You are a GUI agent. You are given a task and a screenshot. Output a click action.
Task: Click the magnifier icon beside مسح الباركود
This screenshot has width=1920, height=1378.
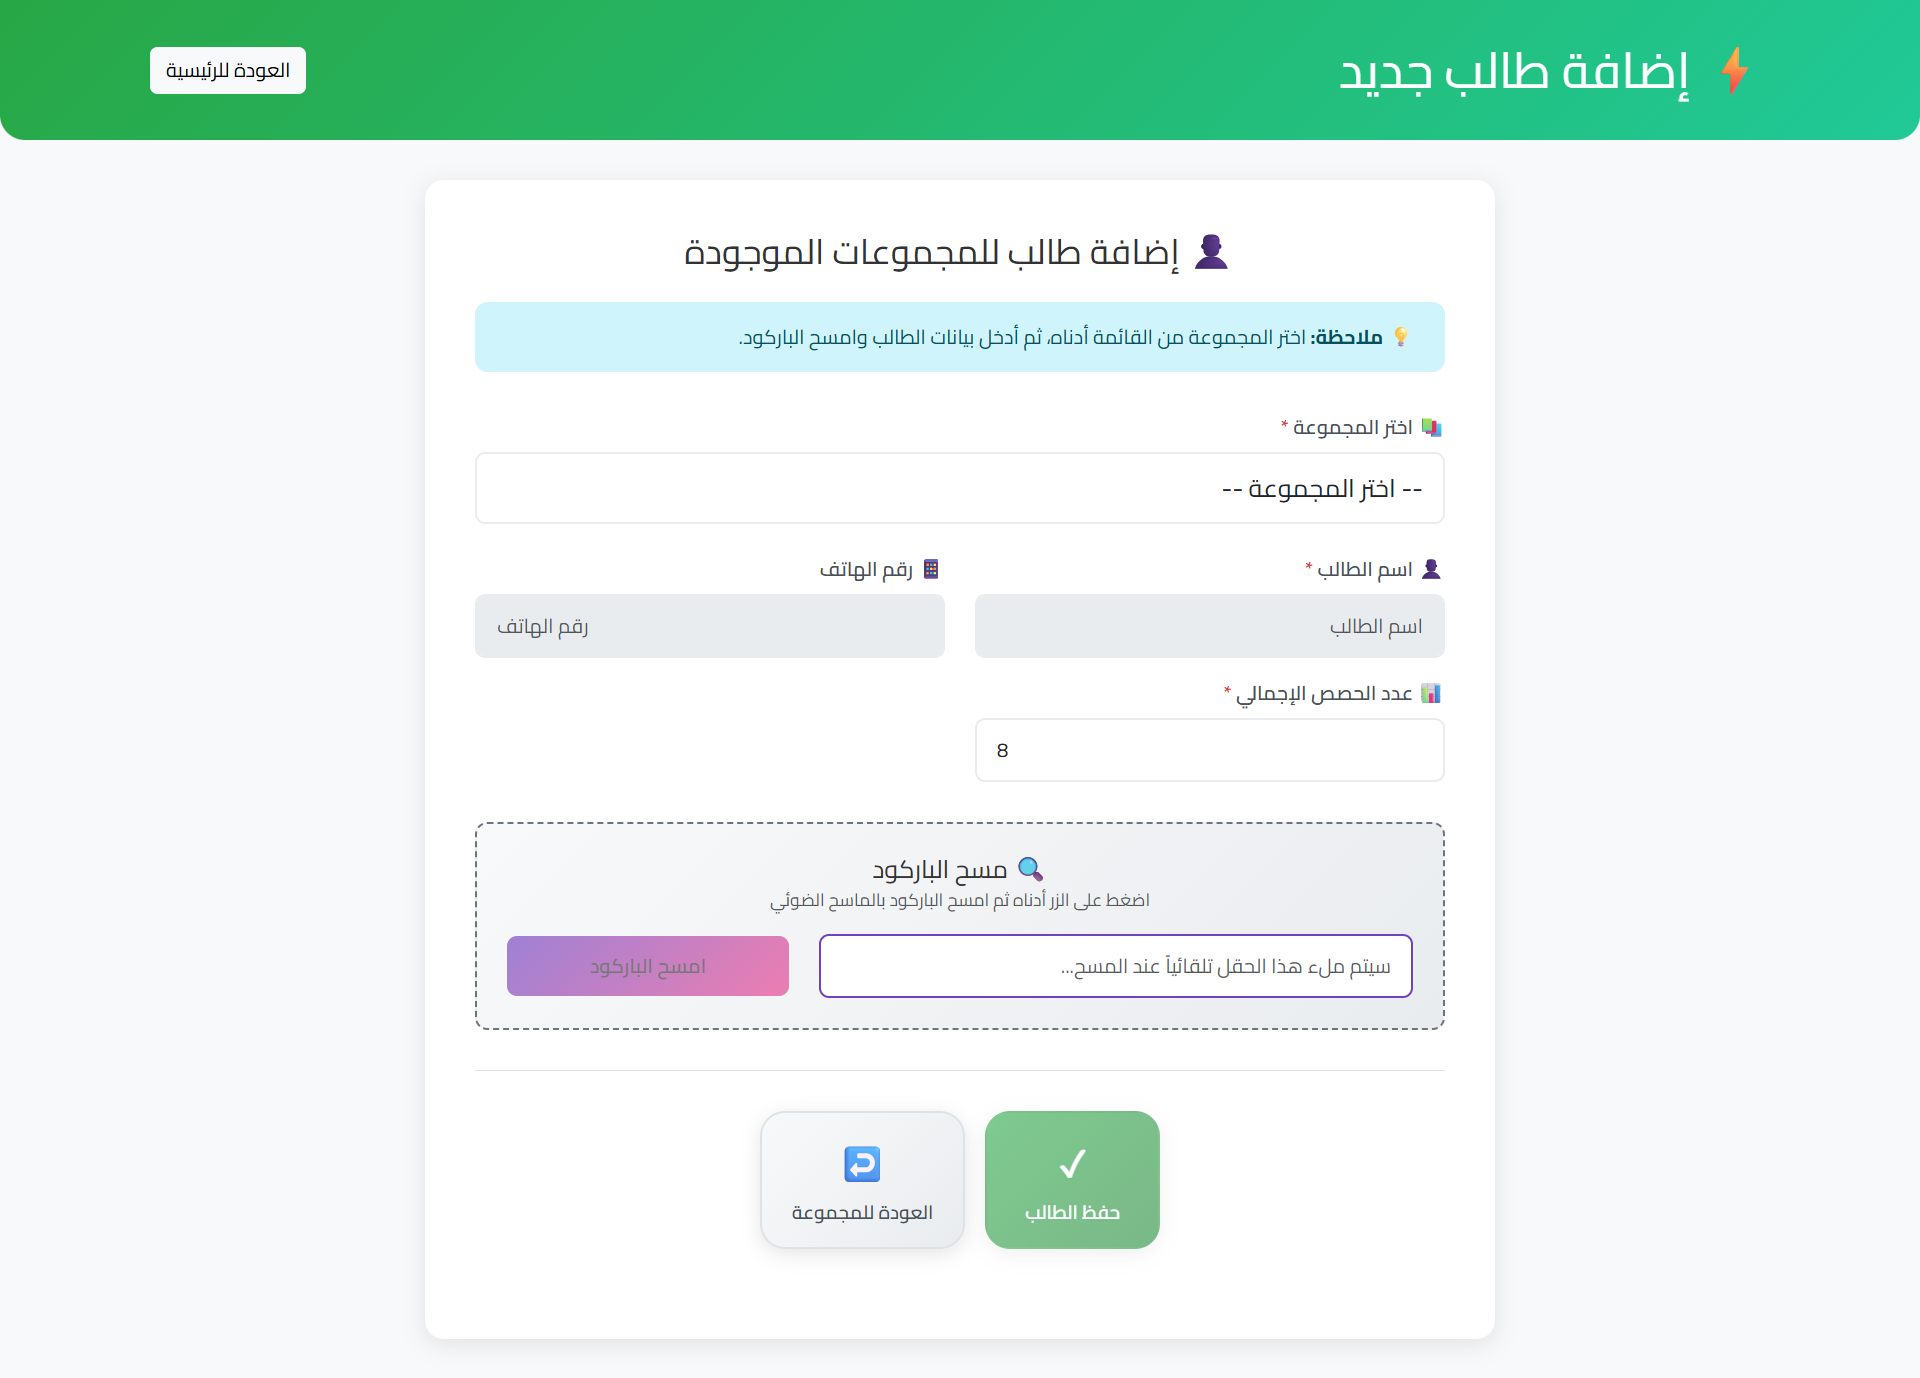[1030, 869]
